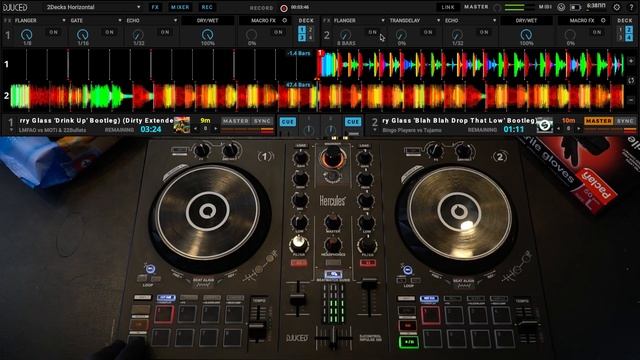This screenshot has height=360, width=640.
Task: Click FX 2 Macro FX knob showing 0%
Action: (570, 35)
